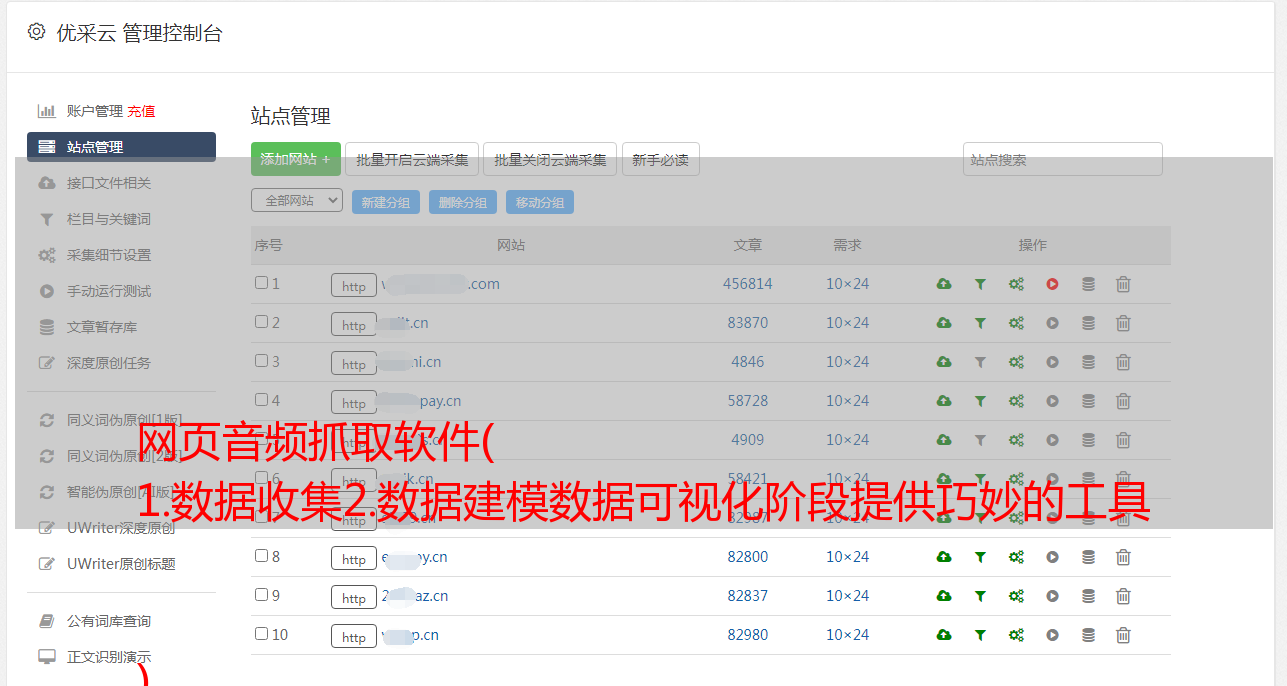The height and width of the screenshot is (686, 1287).
Task: Click into the 站点搜索 search field
Action: (1062, 159)
